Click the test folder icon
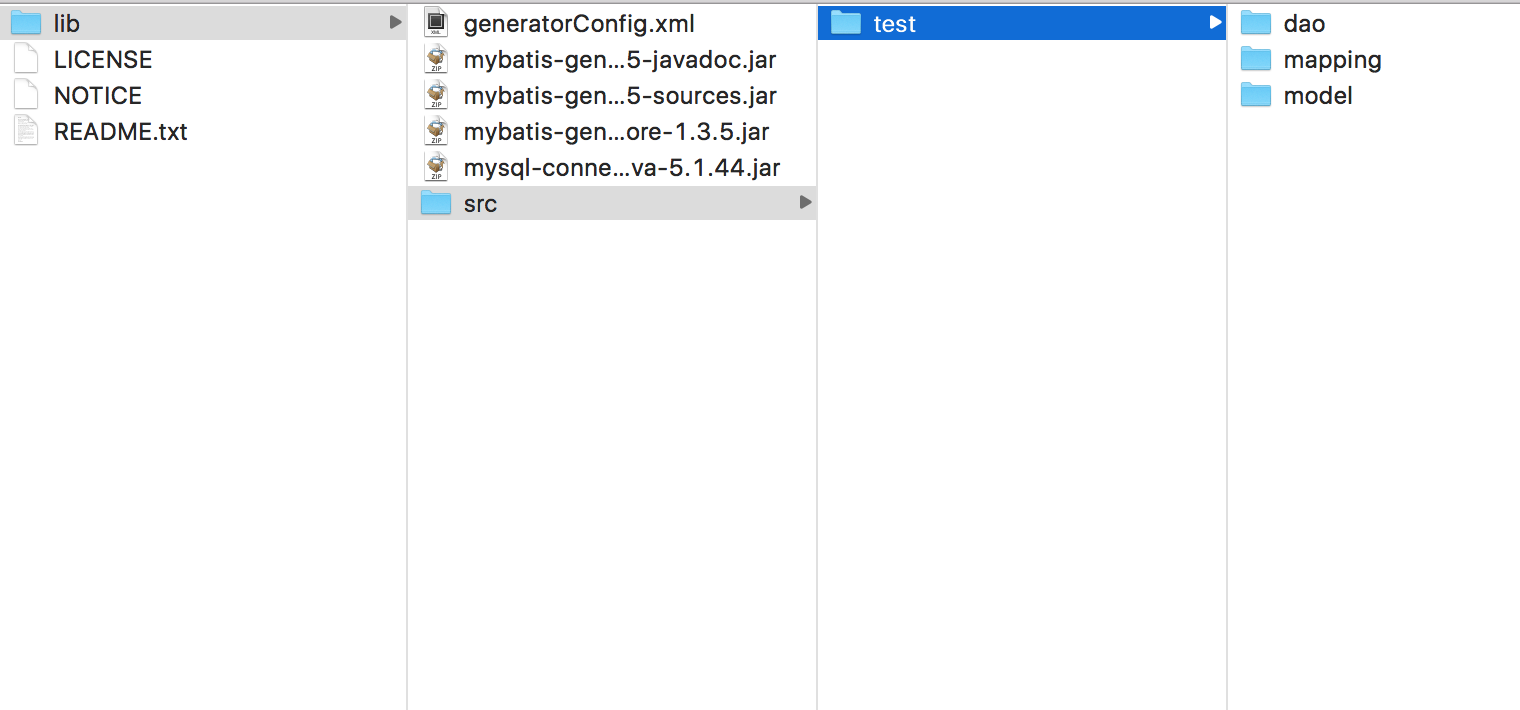The width and height of the screenshot is (1520, 710). pos(846,23)
